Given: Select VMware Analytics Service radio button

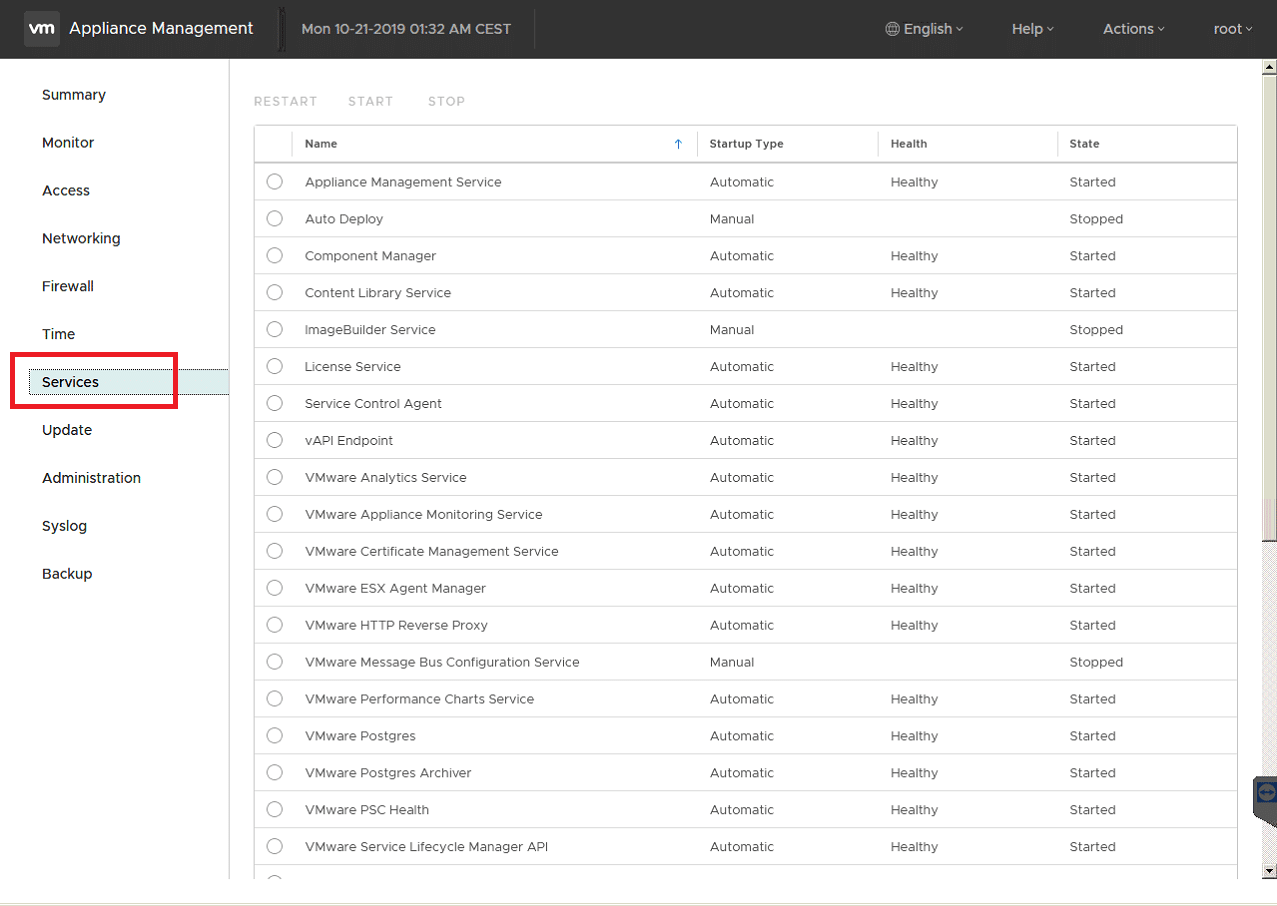Looking at the screenshot, I should point(275,478).
